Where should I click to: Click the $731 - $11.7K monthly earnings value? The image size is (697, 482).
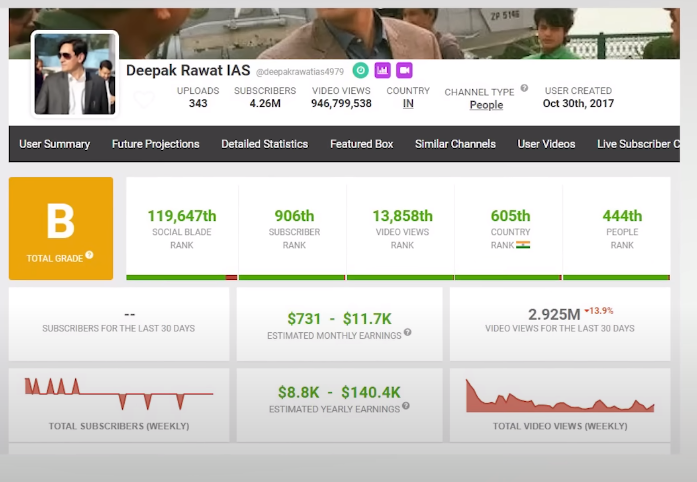(x=339, y=319)
